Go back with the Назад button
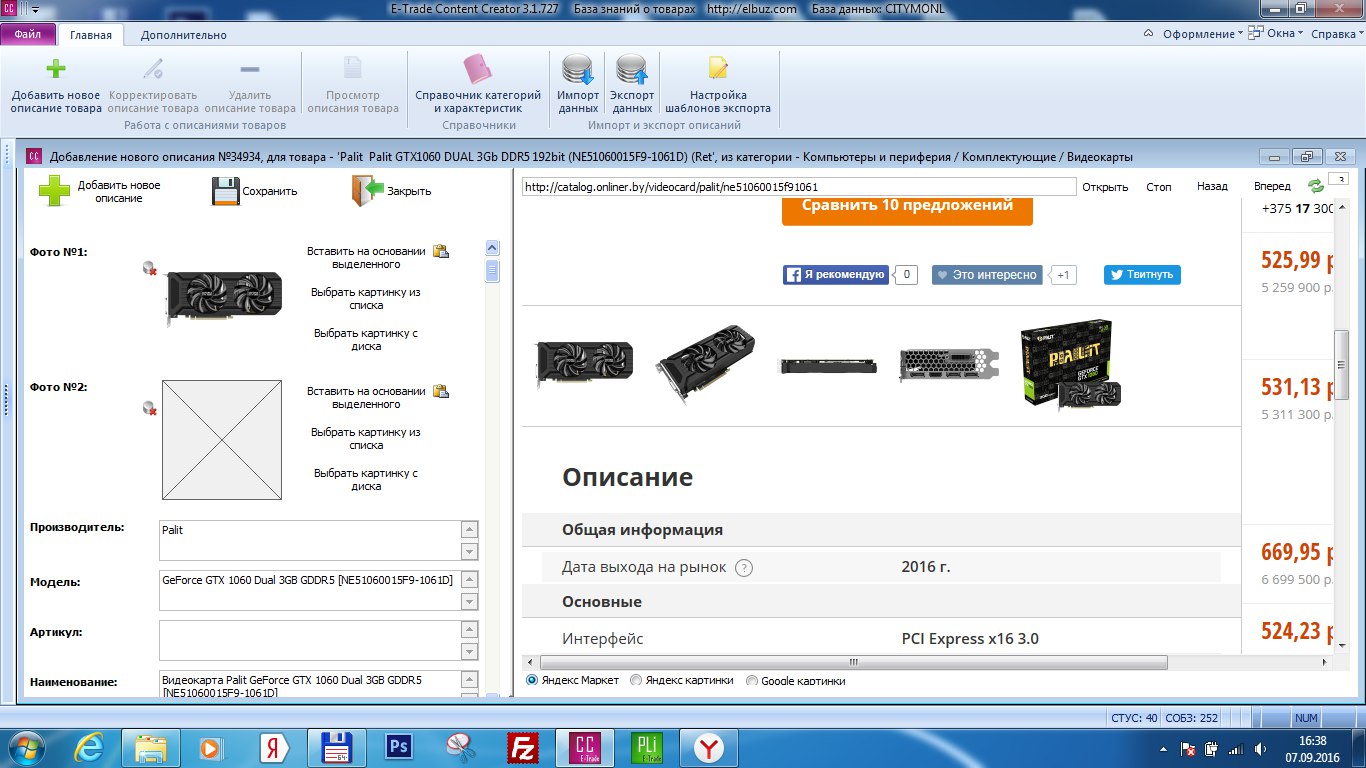The width and height of the screenshot is (1366, 768). (x=1212, y=187)
